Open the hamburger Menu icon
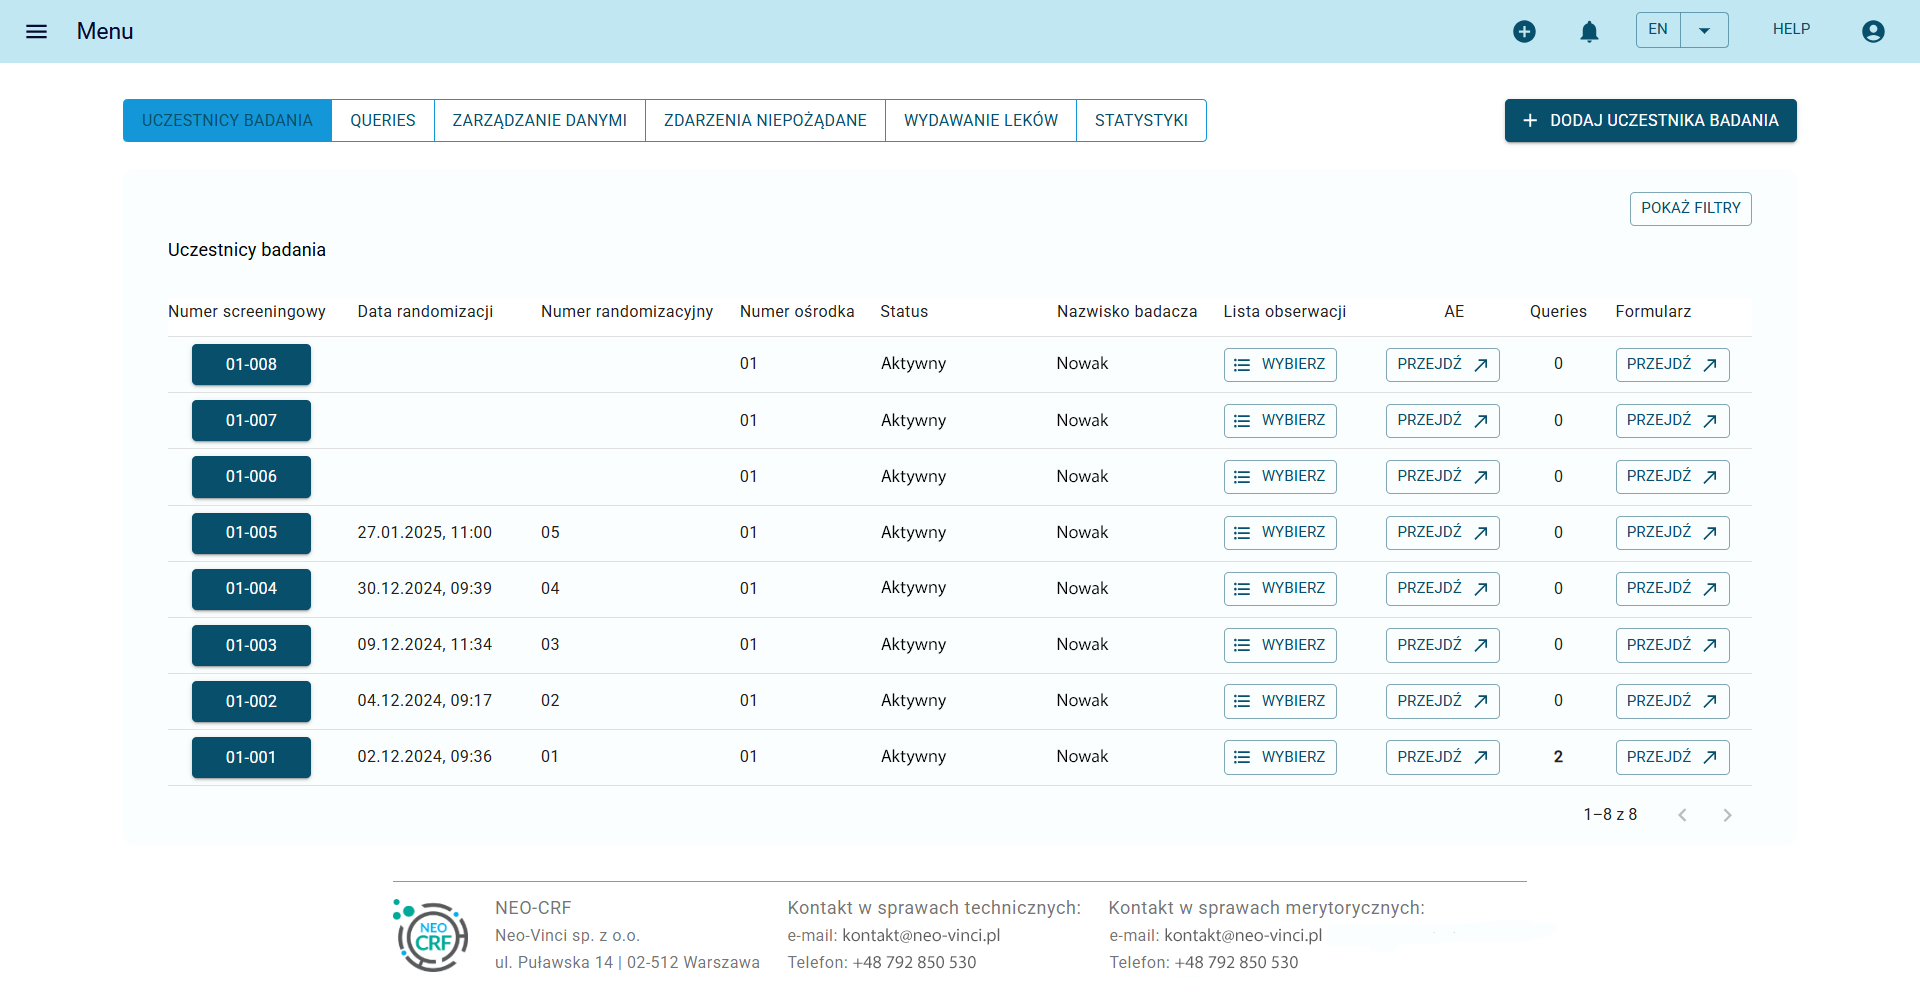This screenshot has width=1920, height=998. coord(36,31)
